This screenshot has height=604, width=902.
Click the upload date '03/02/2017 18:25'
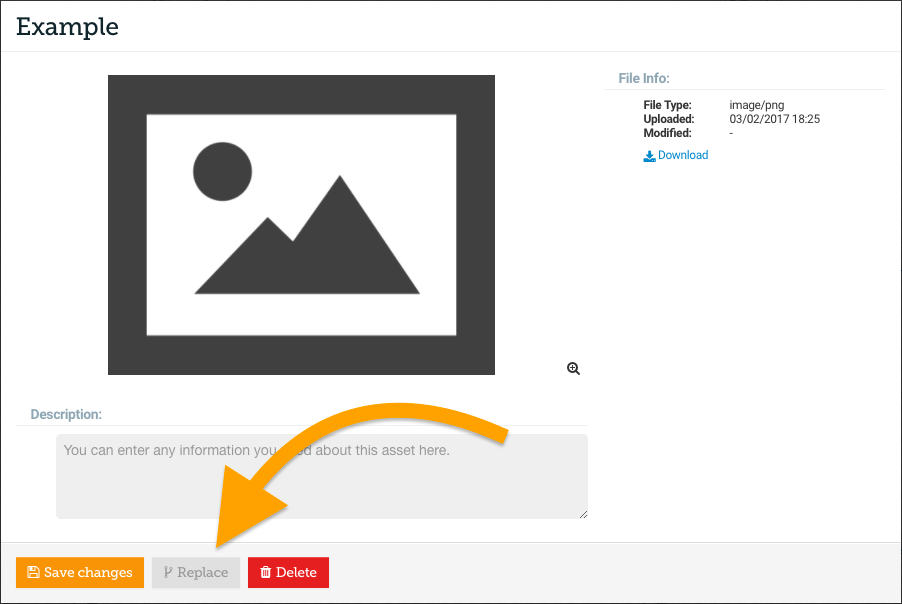click(x=775, y=119)
